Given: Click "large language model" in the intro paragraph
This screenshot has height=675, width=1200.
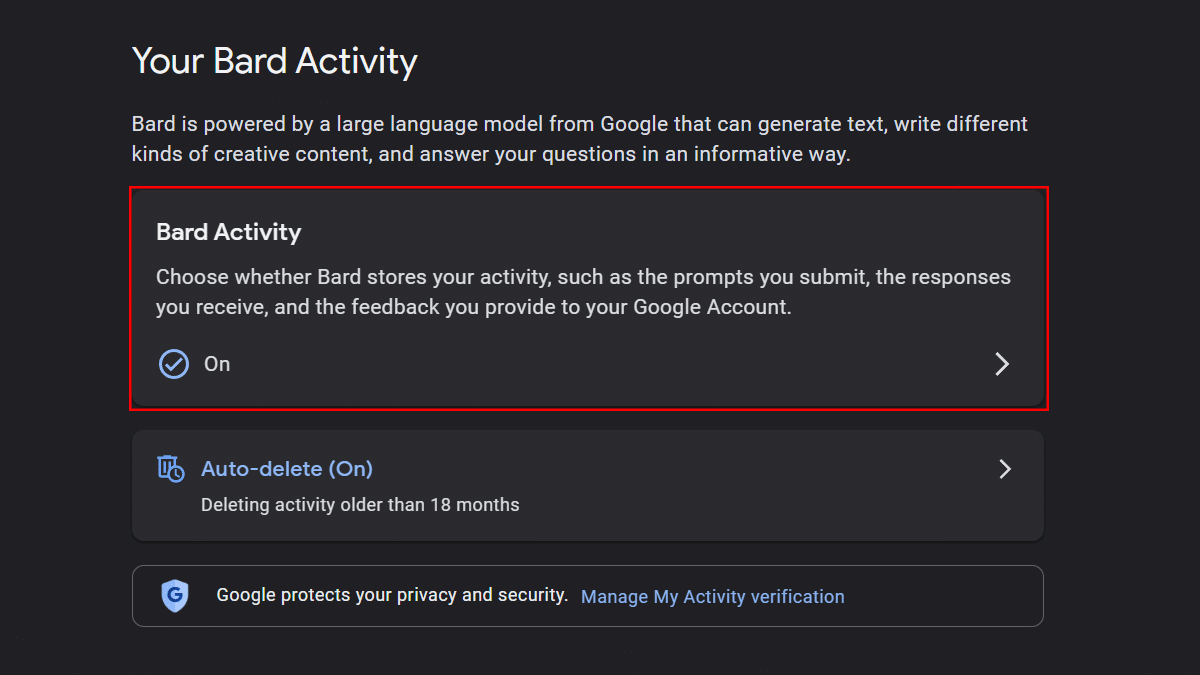Looking at the screenshot, I should (x=447, y=125).
